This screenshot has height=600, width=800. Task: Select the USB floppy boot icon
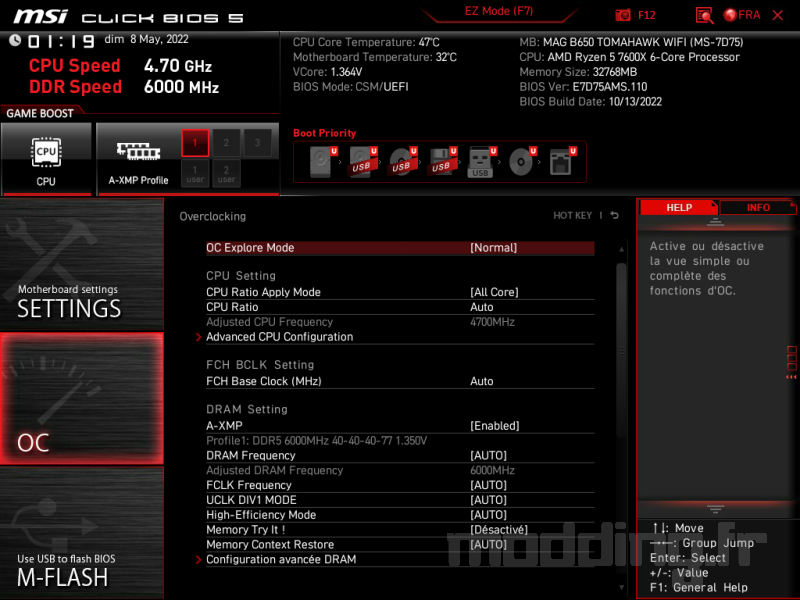point(442,162)
